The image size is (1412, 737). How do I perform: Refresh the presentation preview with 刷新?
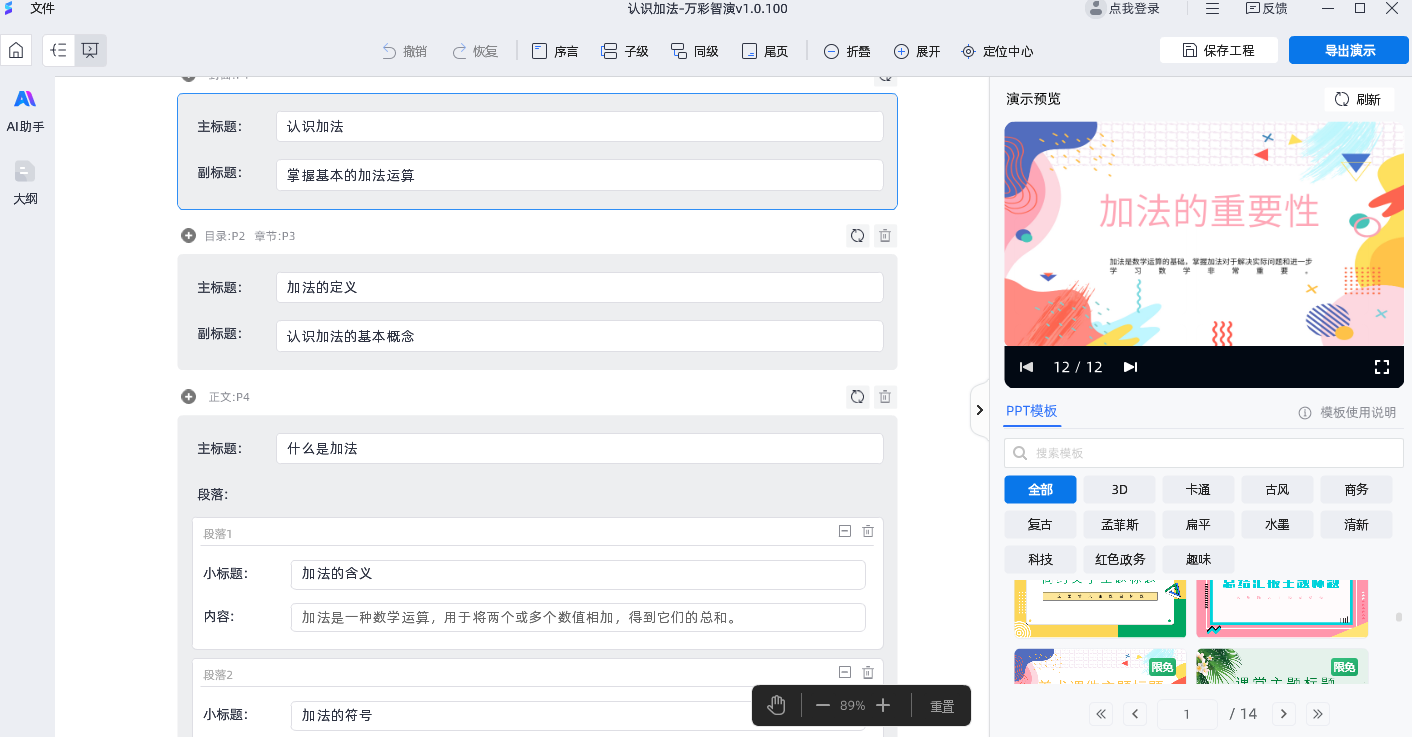(1358, 99)
